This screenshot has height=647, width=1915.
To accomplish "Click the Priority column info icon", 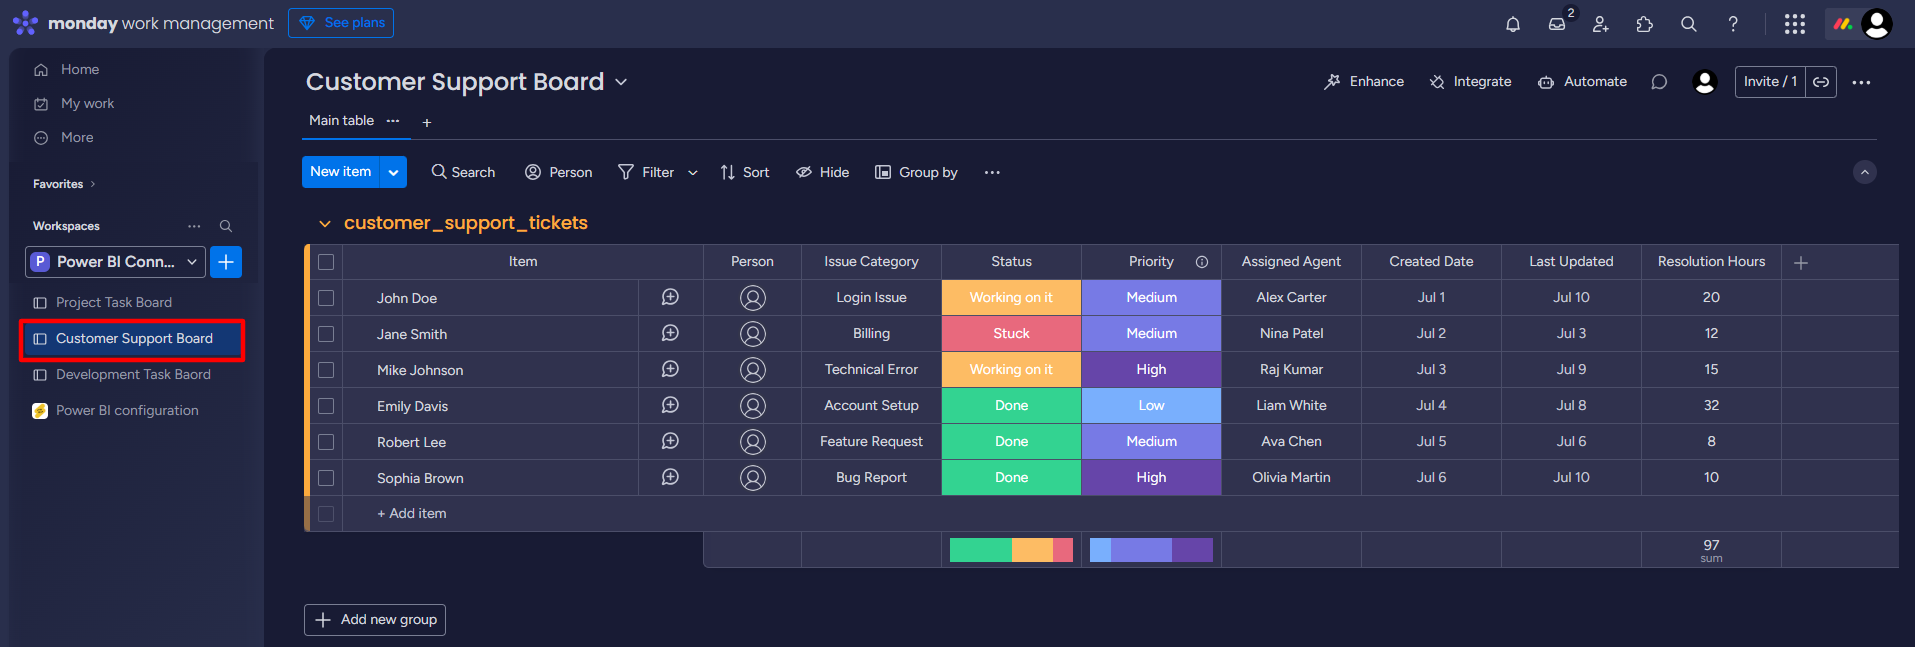I will pyautogui.click(x=1202, y=262).
